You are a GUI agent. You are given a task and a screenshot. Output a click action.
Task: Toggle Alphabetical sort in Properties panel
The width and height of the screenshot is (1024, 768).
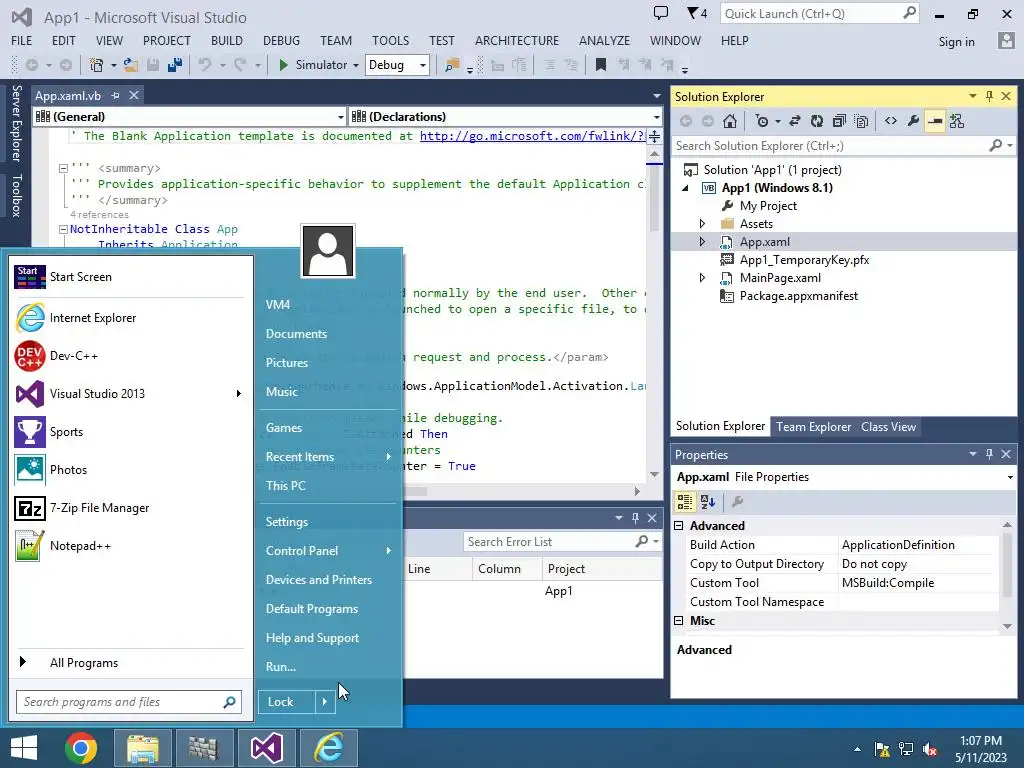click(708, 502)
